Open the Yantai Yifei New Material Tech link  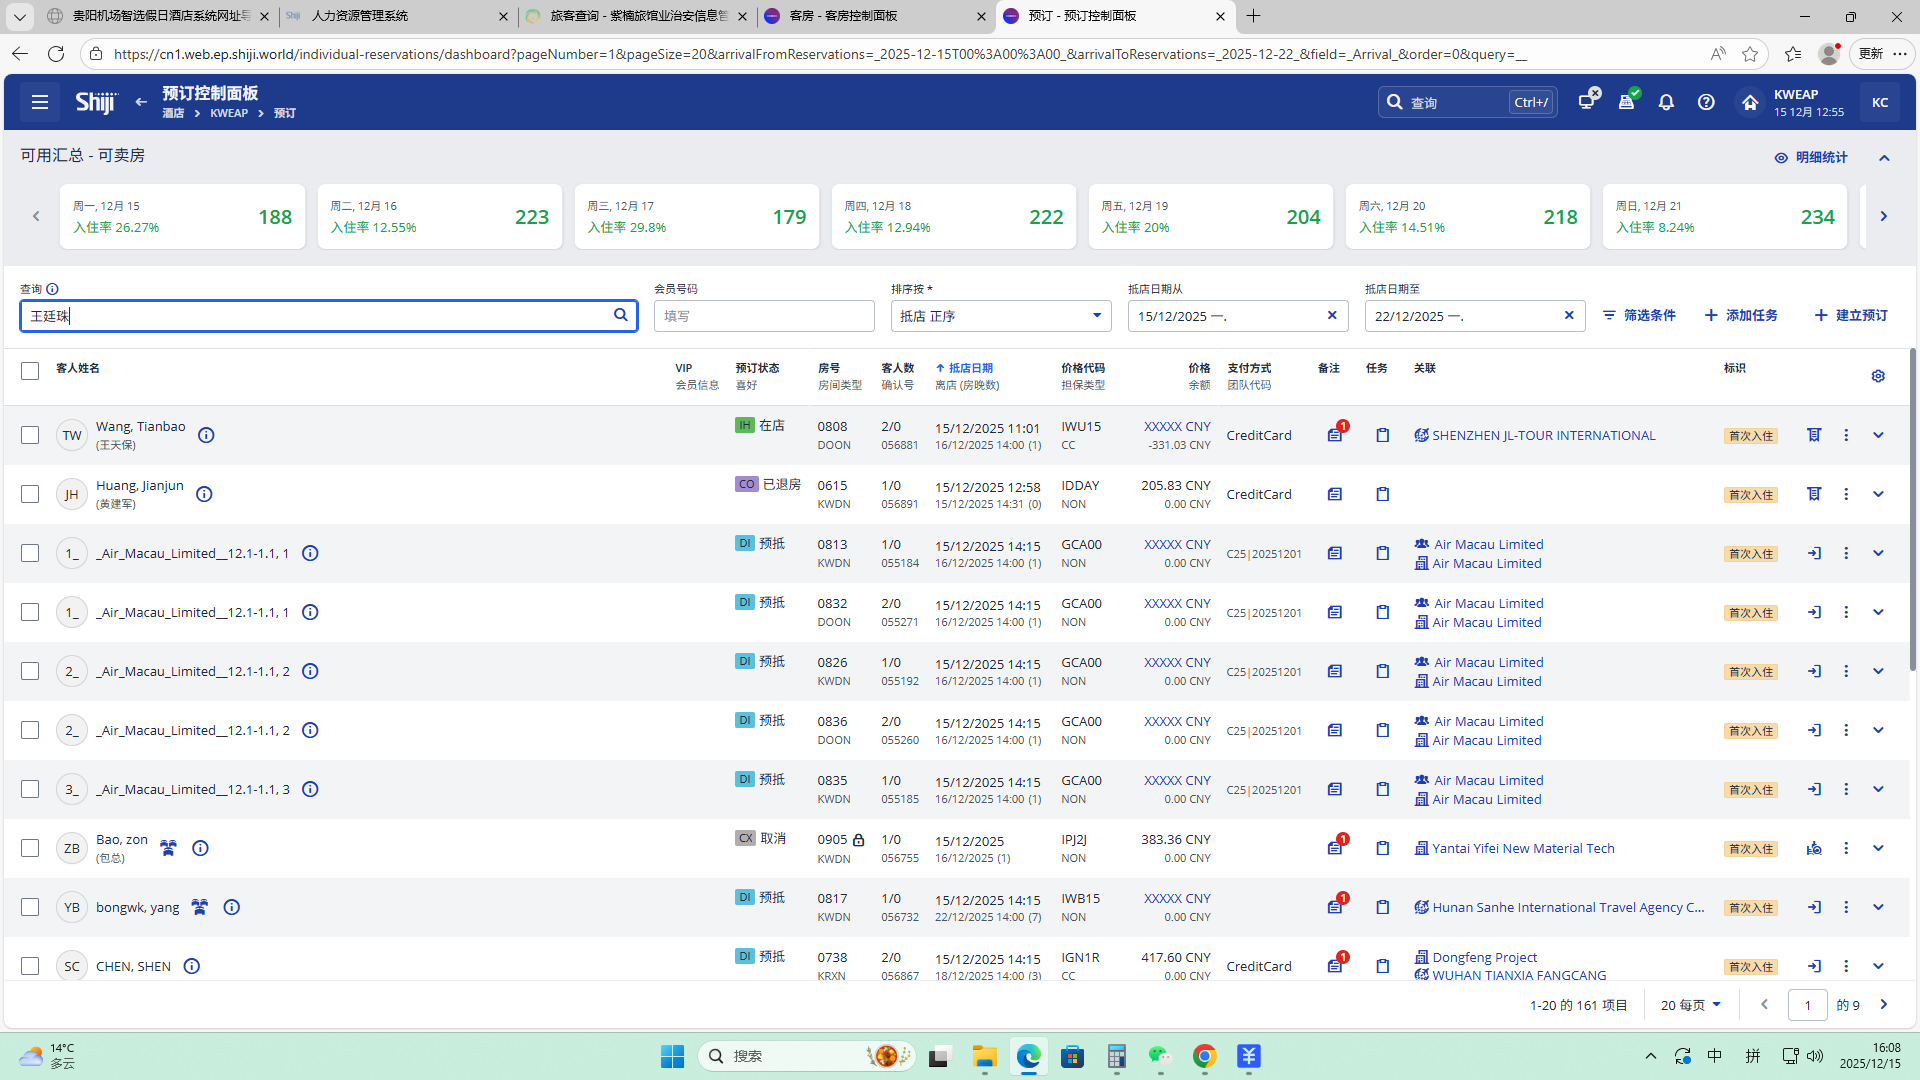click(x=1523, y=848)
